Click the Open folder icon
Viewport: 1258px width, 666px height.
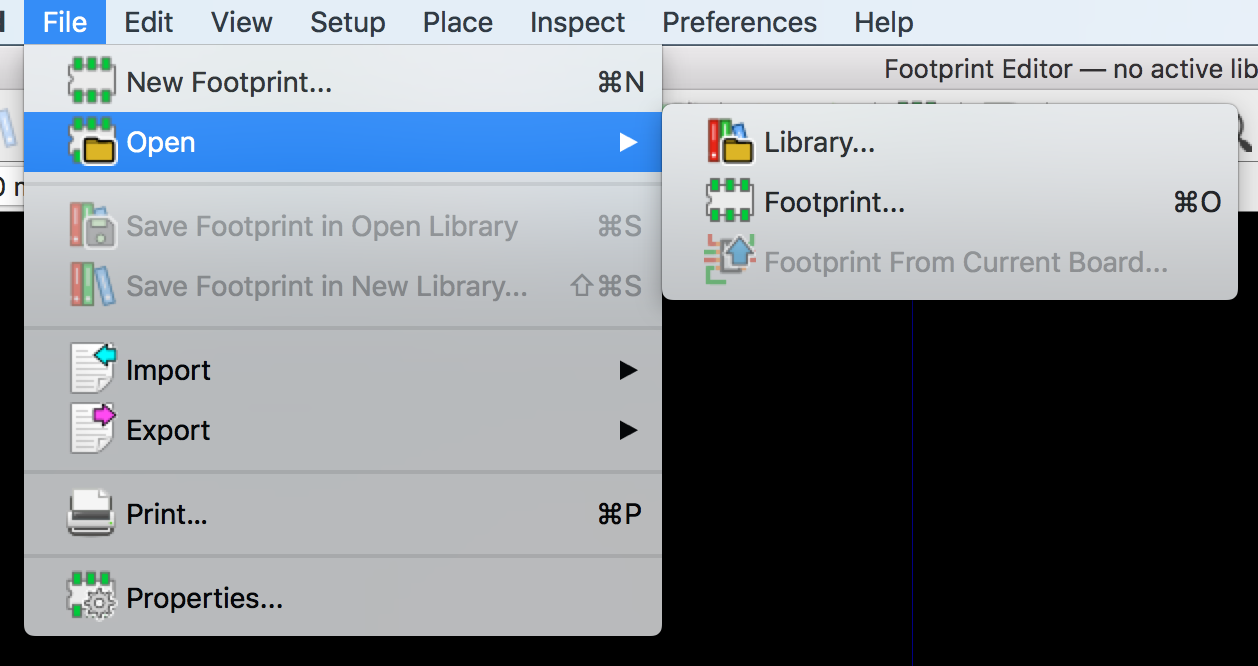[x=91, y=142]
